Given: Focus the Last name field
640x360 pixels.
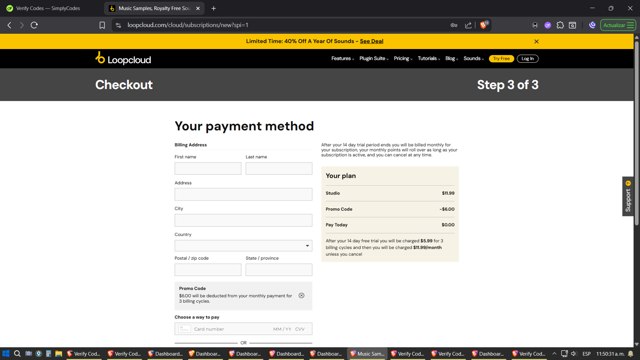Looking at the screenshot, I should pyautogui.click(x=279, y=168).
